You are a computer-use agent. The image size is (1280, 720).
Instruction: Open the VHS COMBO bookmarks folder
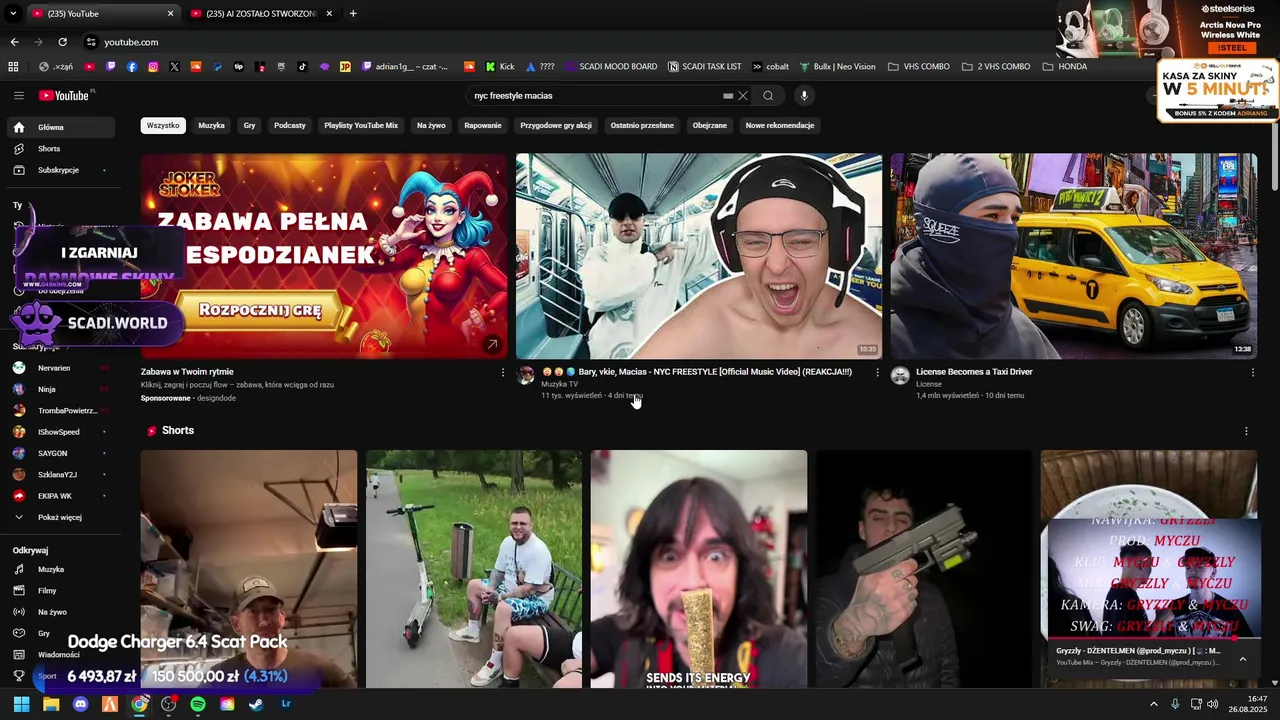pos(918,67)
